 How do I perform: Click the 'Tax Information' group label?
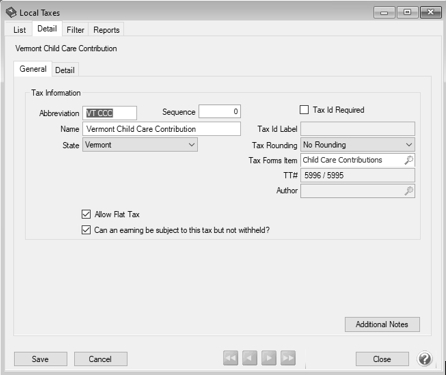coord(56,93)
